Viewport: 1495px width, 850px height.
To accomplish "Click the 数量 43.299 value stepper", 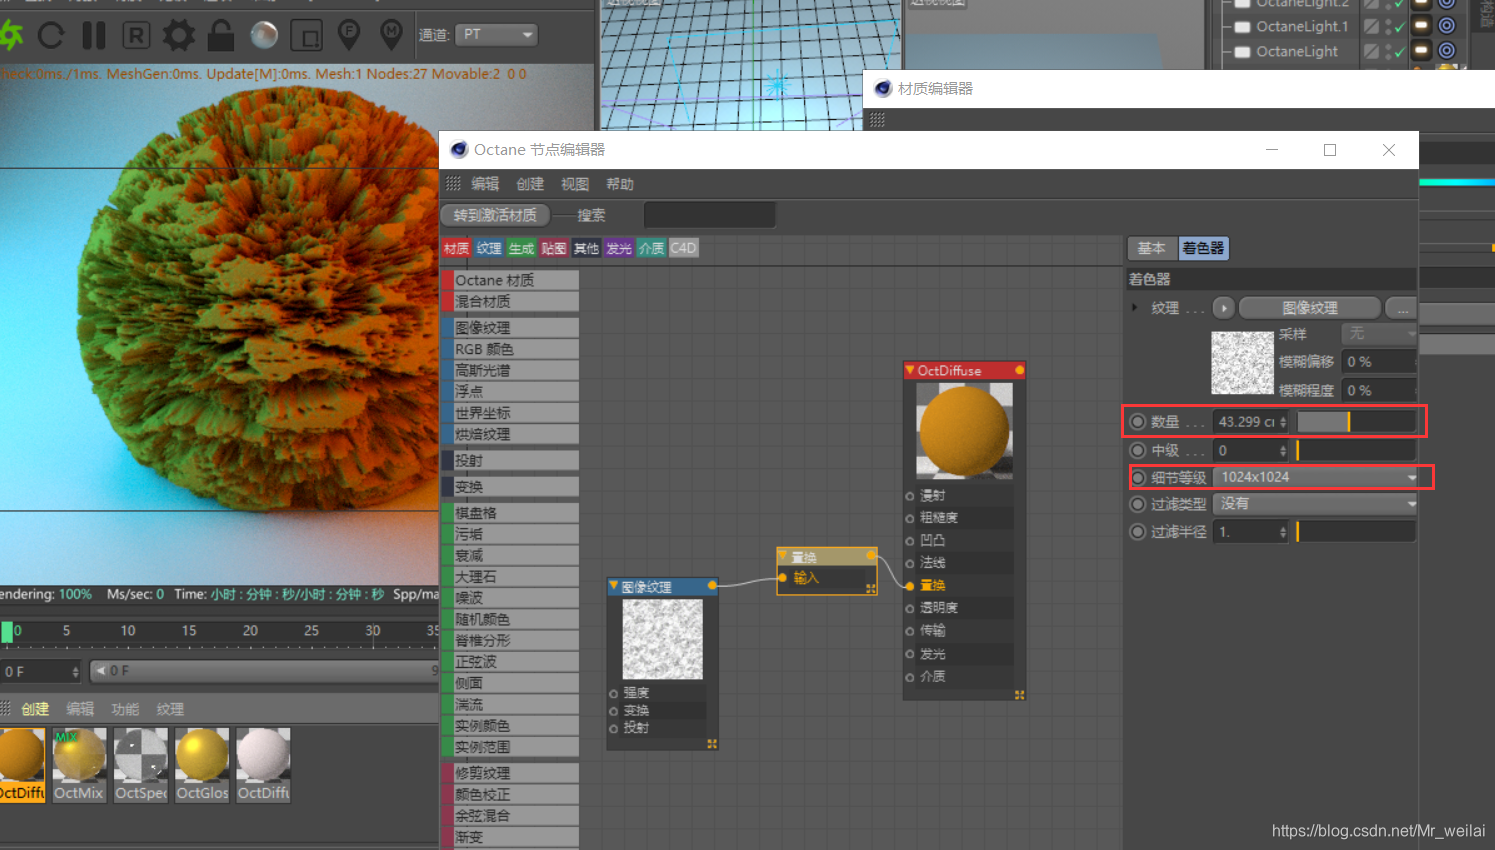I will pos(1283,422).
